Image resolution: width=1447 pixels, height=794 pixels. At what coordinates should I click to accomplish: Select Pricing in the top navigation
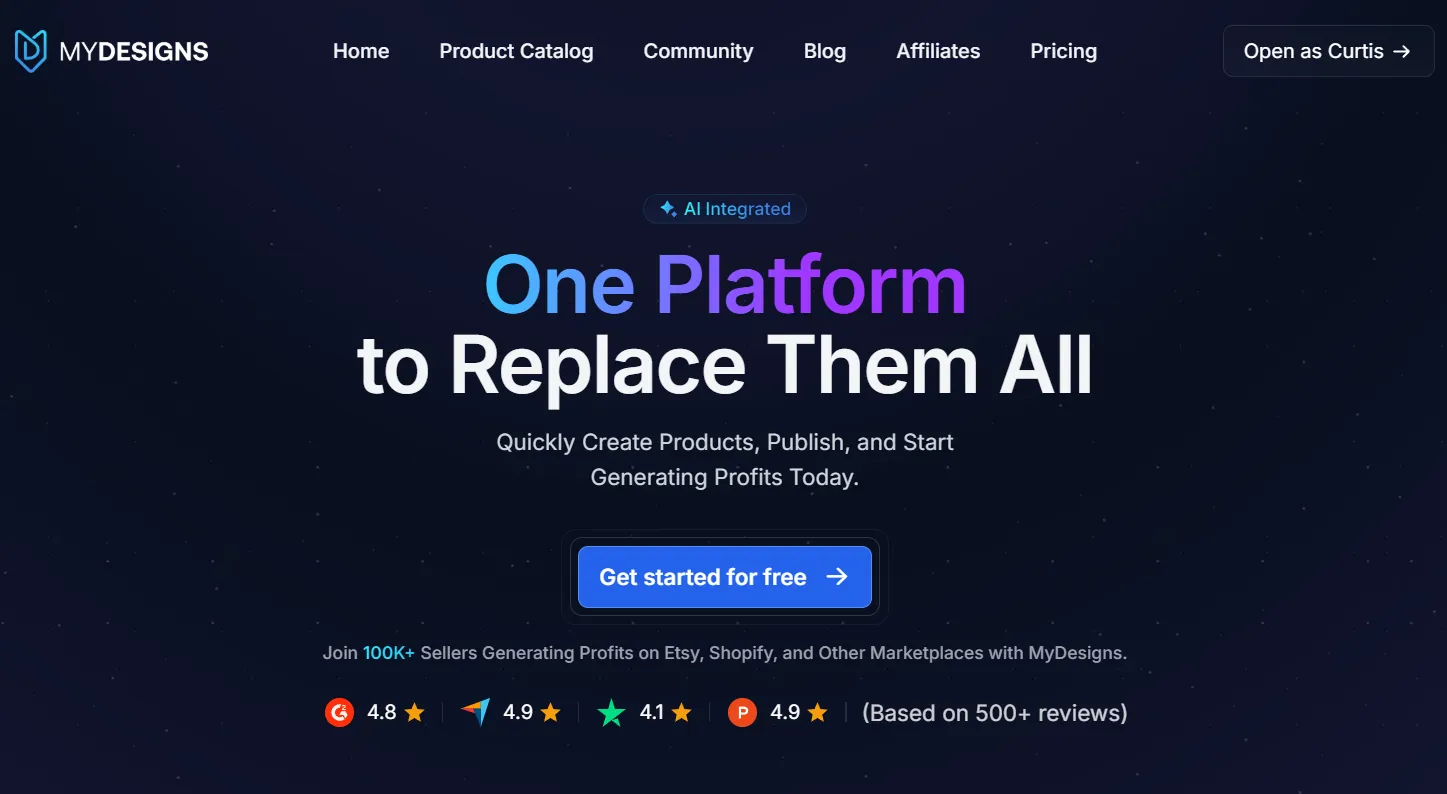pyautogui.click(x=1064, y=51)
